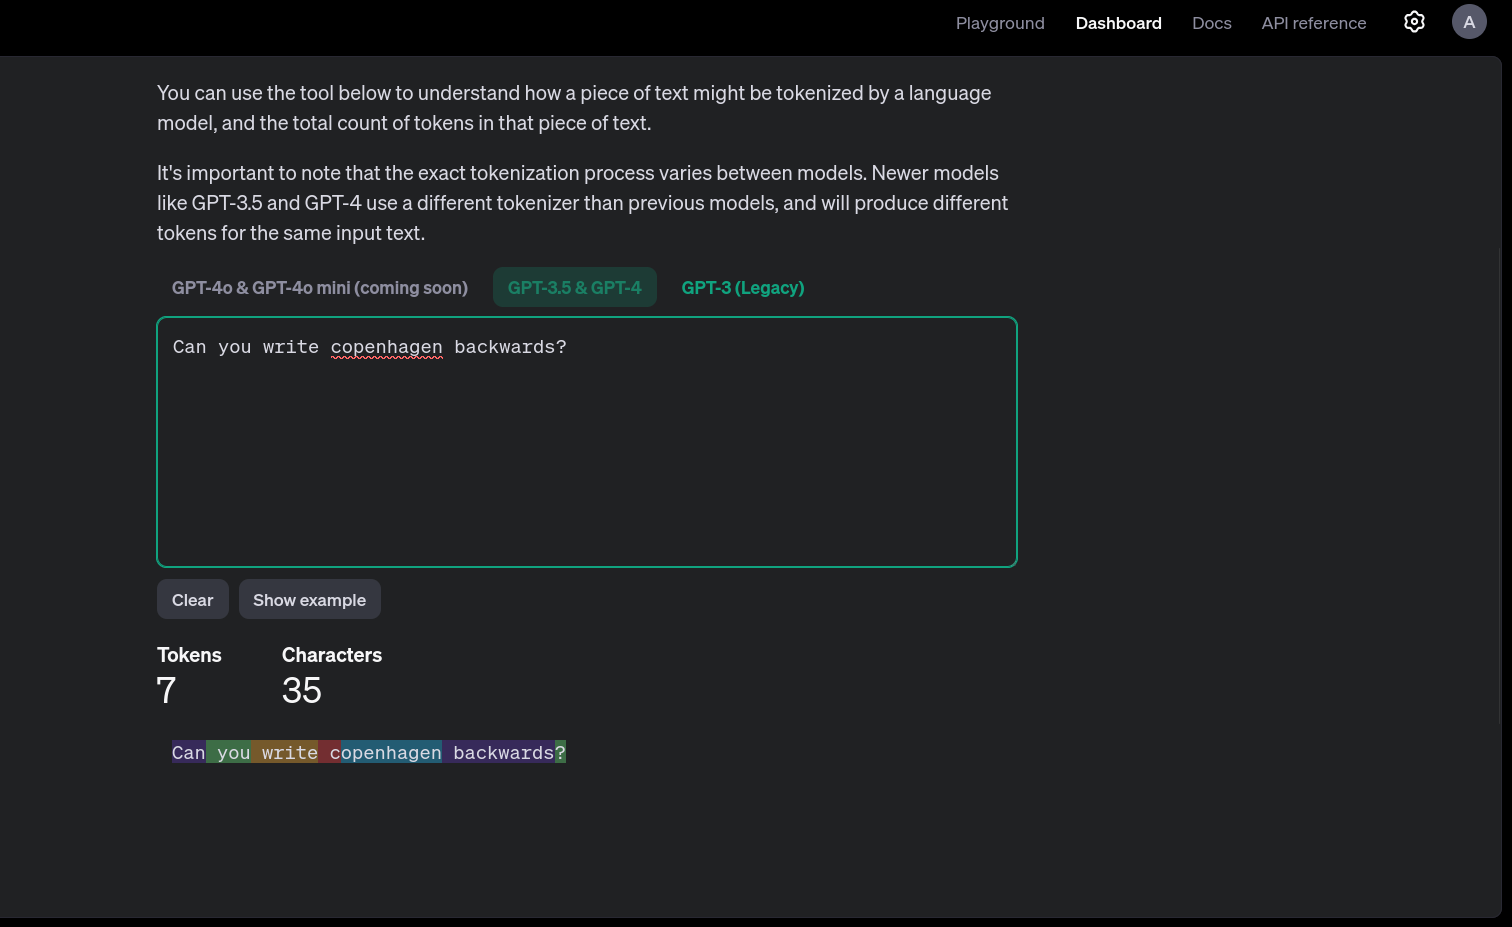This screenshot has height=927, width=1512.
Task: Click the highlighted '?' token
Action: click(561, 752)
